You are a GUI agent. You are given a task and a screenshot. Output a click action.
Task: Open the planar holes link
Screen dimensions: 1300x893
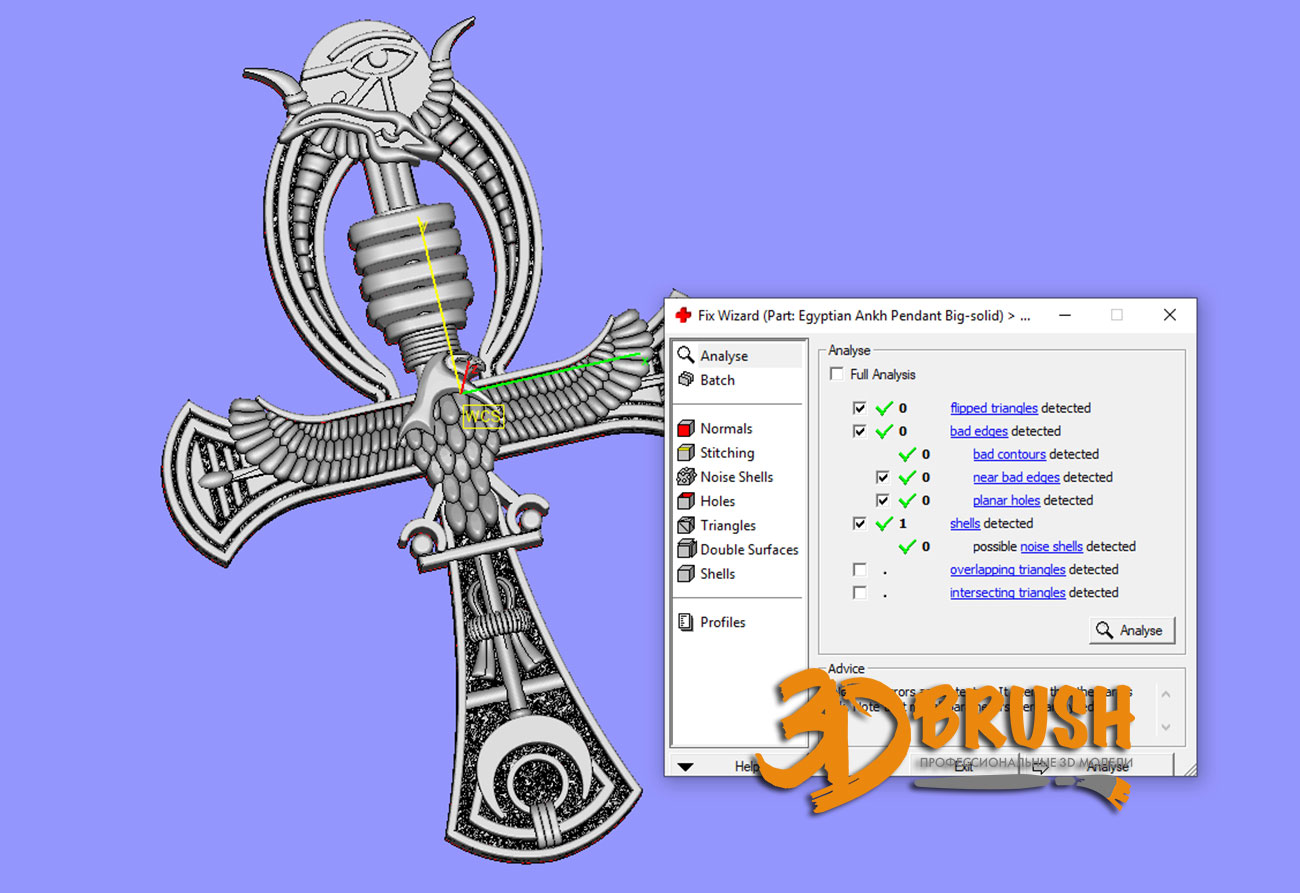(1006, 500)
